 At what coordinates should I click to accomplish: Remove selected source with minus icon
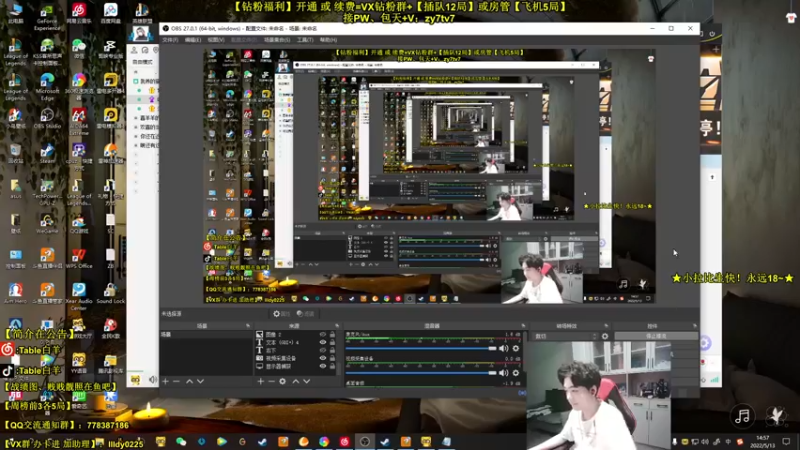[271, 381]
